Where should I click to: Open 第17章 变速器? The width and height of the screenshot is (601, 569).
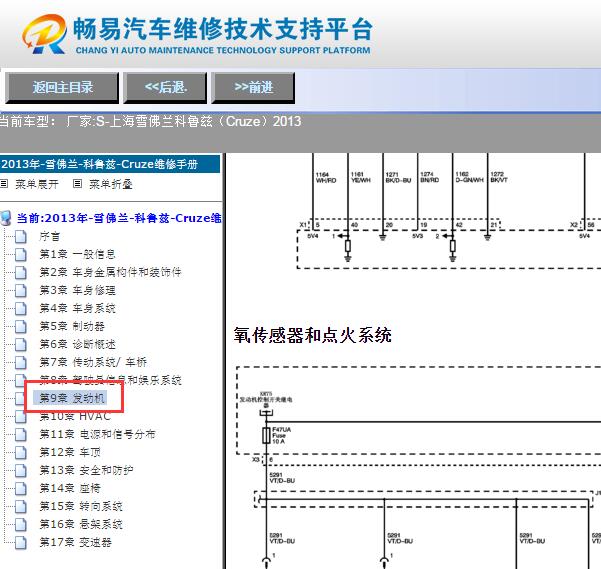(76, 542)
